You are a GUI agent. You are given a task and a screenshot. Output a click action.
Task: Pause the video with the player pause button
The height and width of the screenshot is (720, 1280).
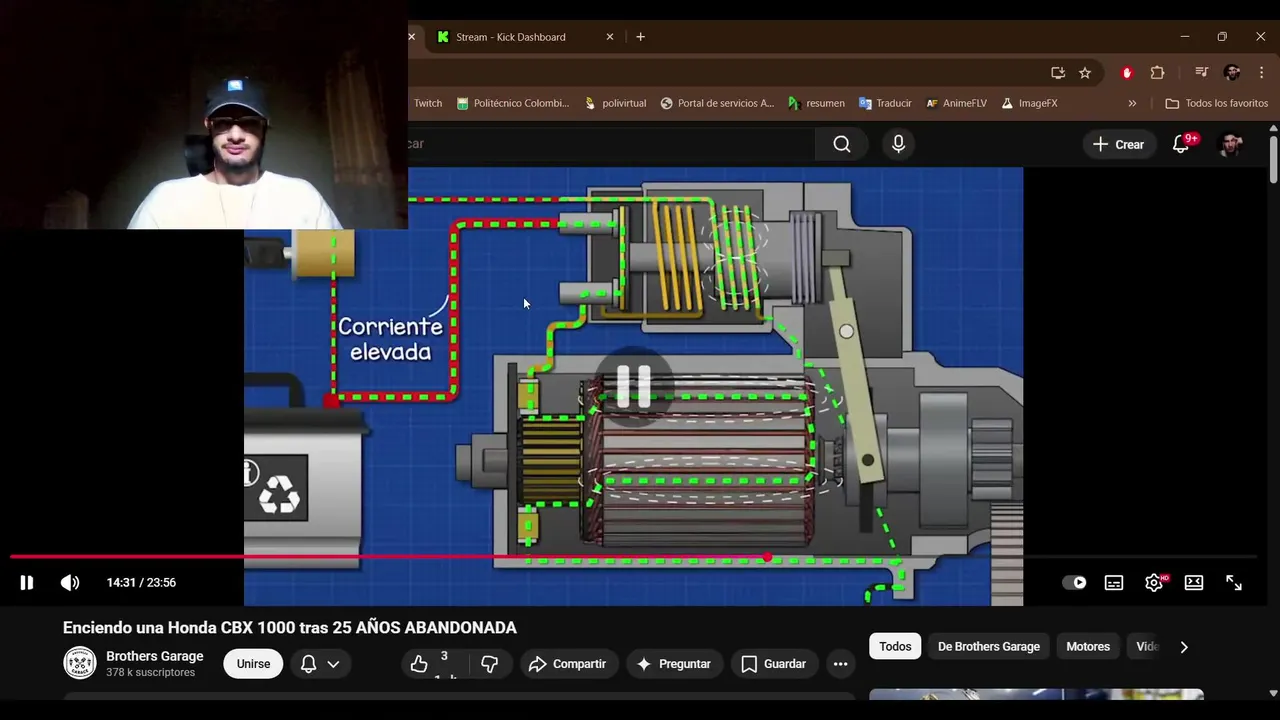27,583
